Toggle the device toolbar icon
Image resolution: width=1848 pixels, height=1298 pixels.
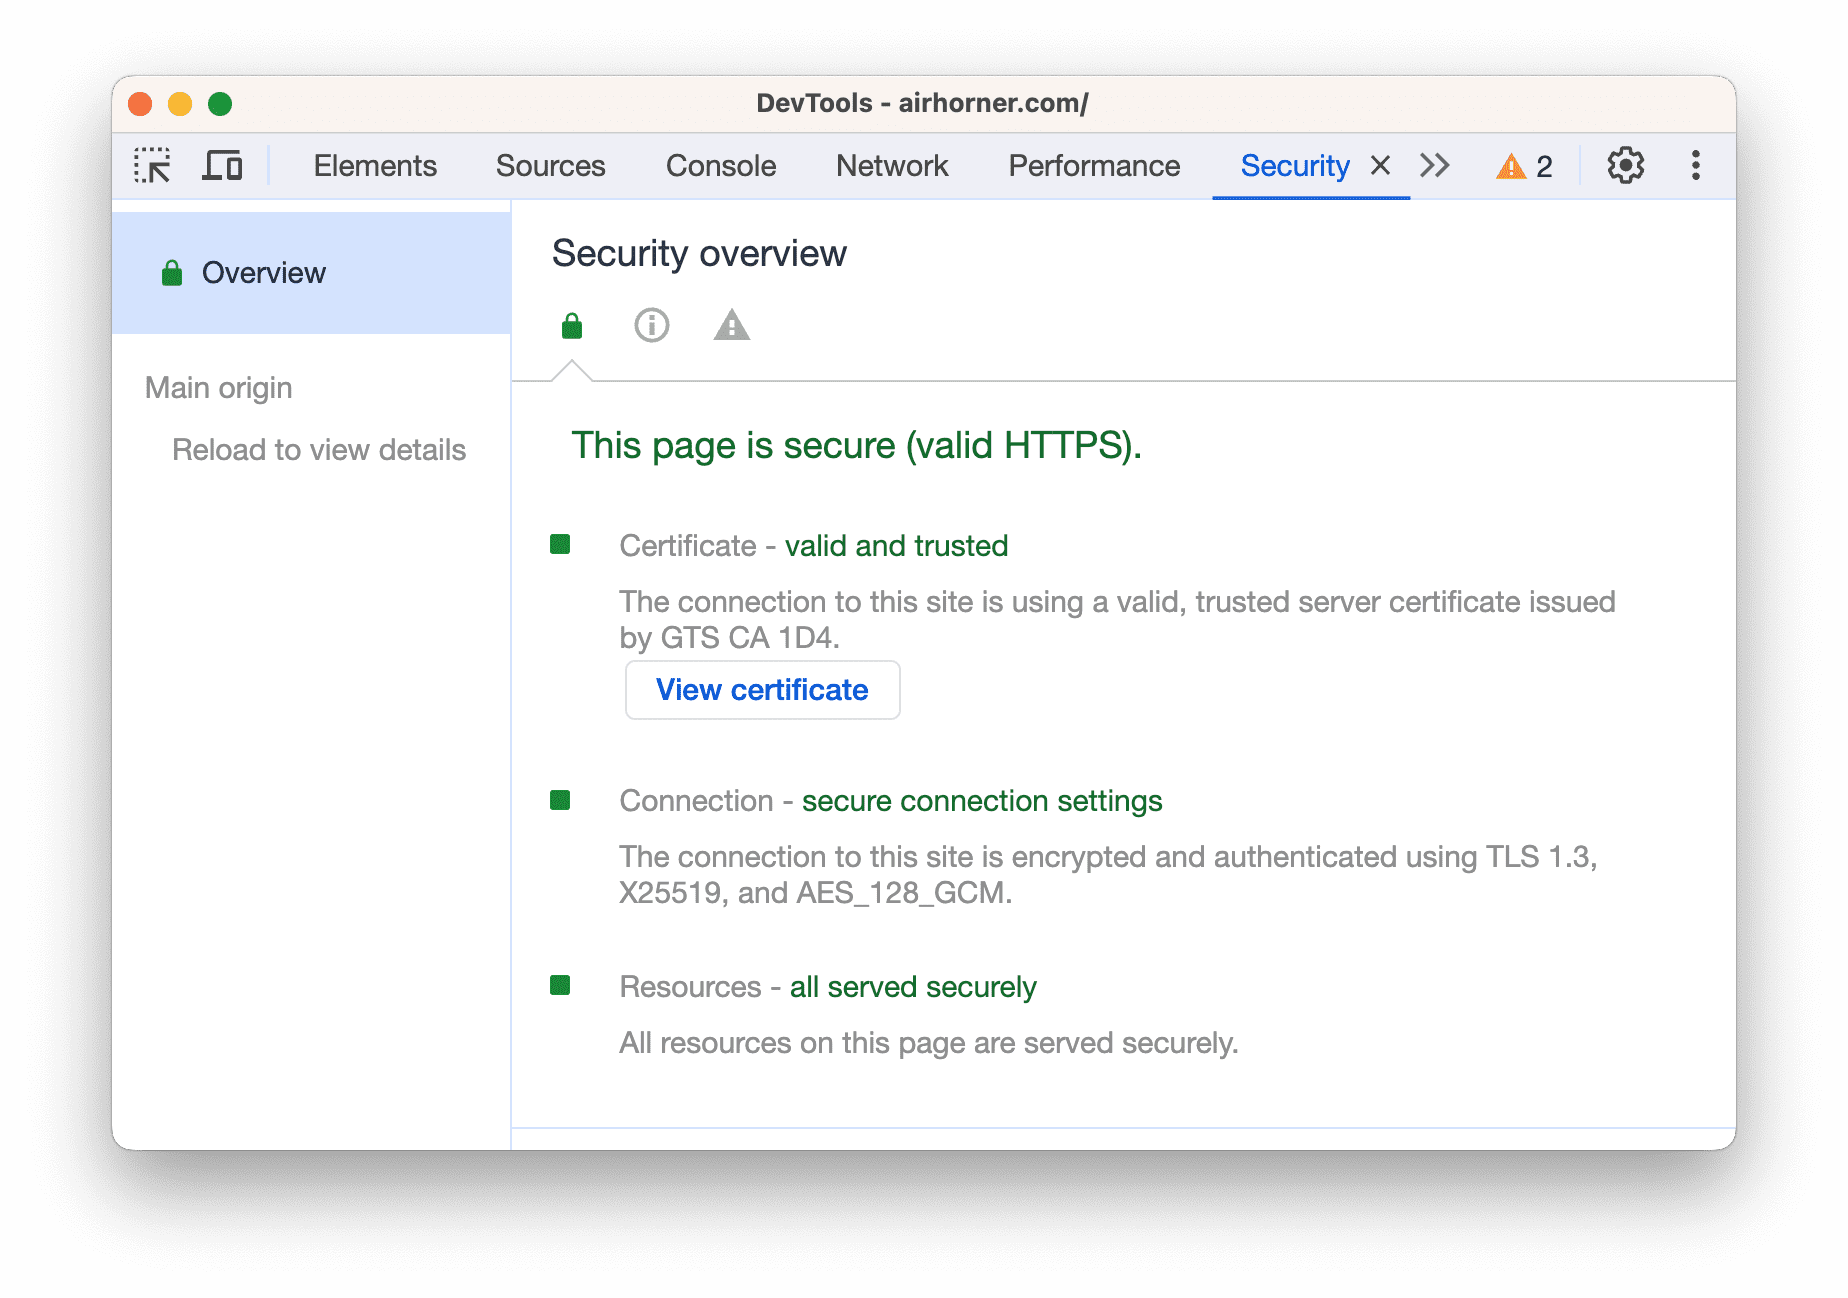pyautogui.click(x=222, y=166)
